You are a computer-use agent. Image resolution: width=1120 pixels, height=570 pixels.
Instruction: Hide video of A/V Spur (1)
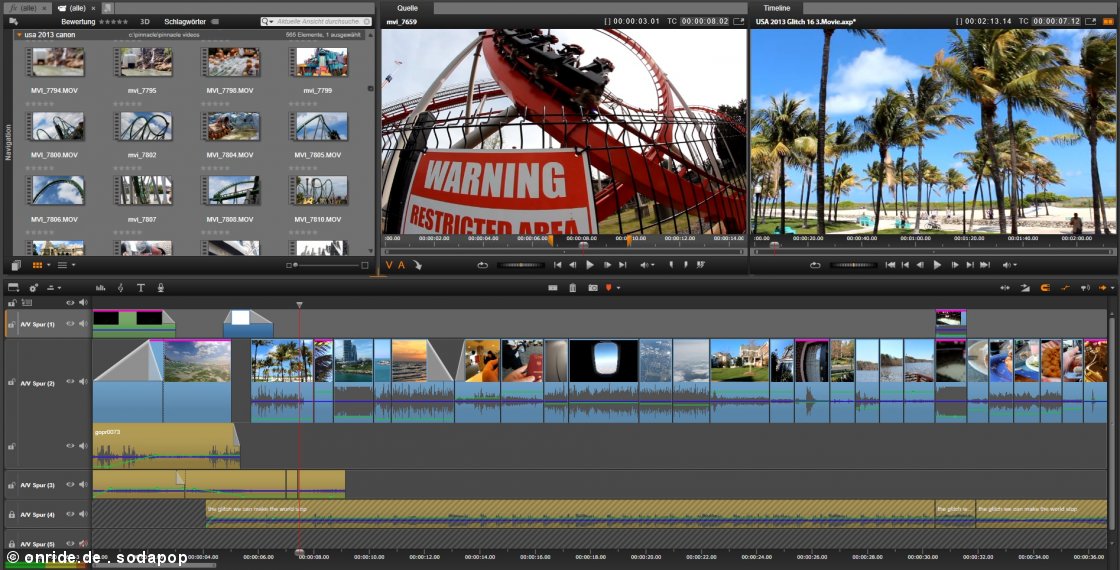(x=70, y=324)
